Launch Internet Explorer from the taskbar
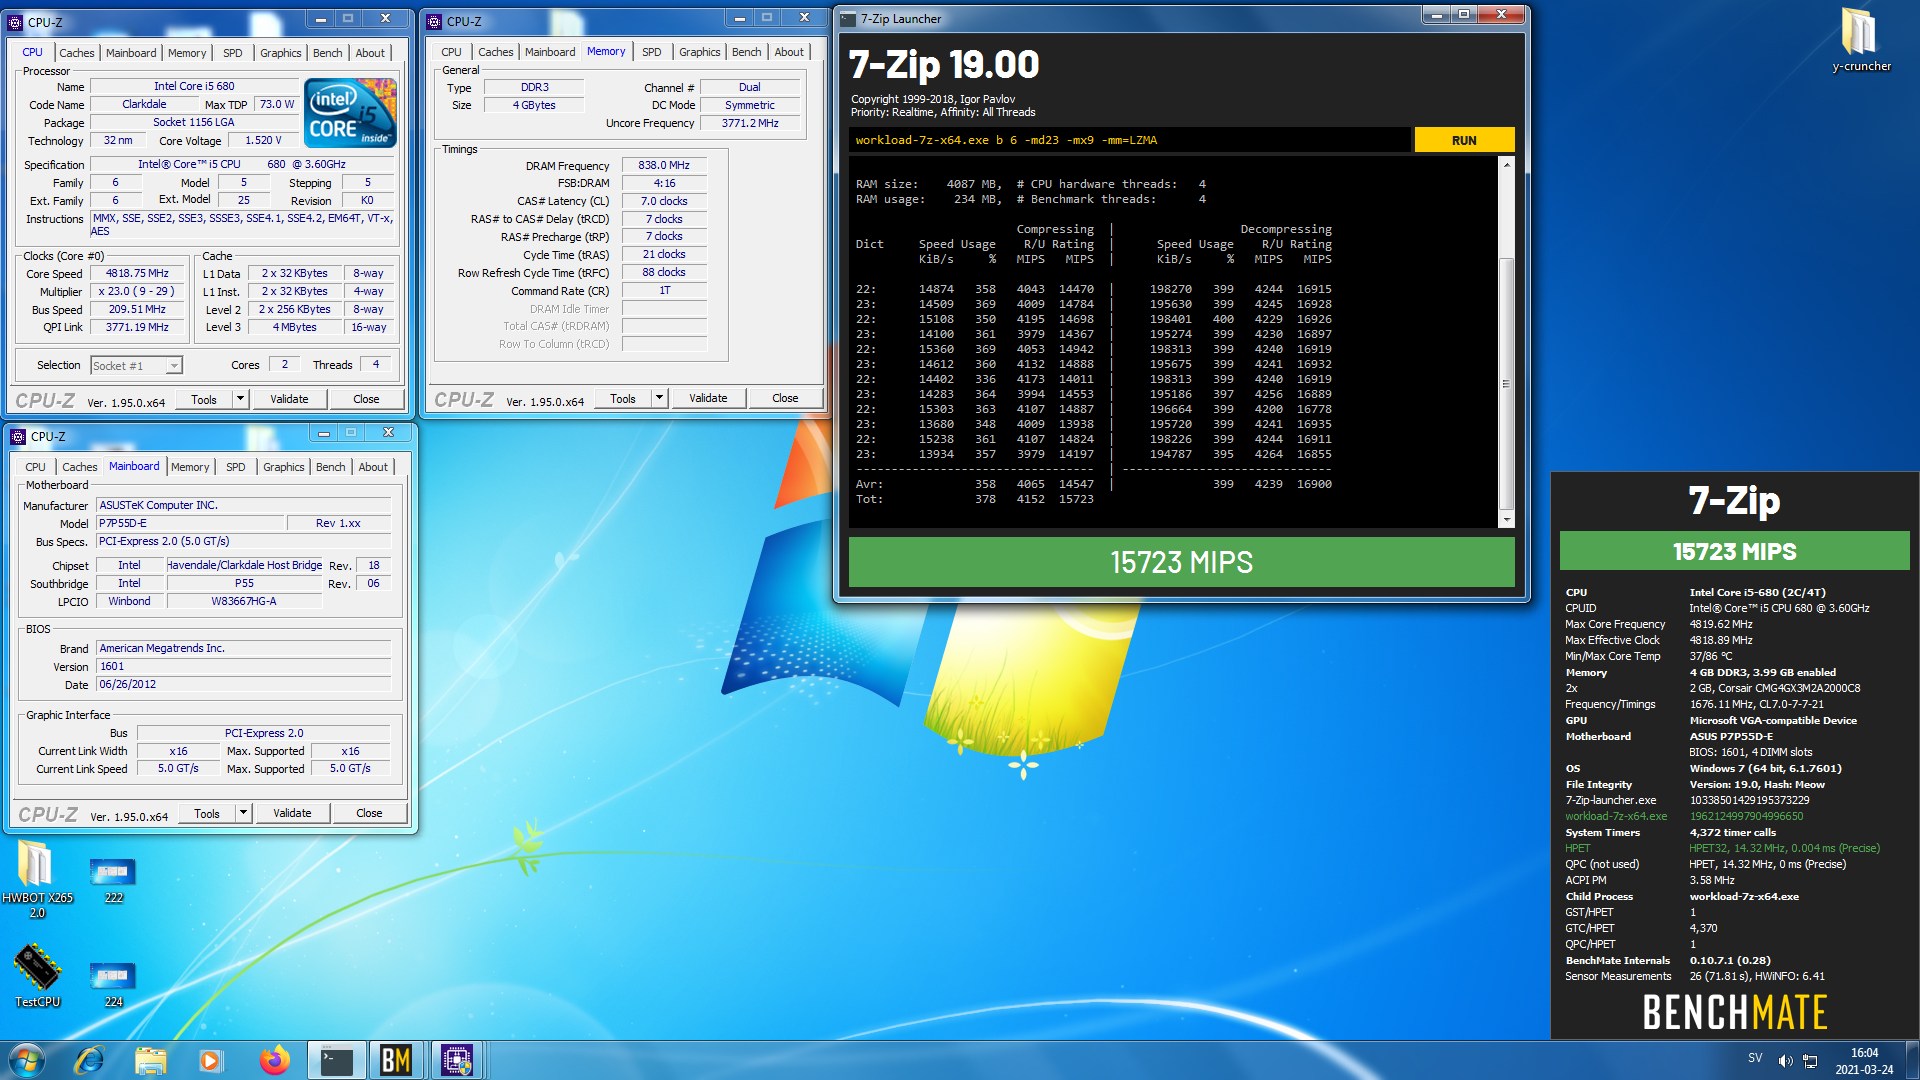1920x1080 pixels. pyautogui.click(x=89, y=1060)
